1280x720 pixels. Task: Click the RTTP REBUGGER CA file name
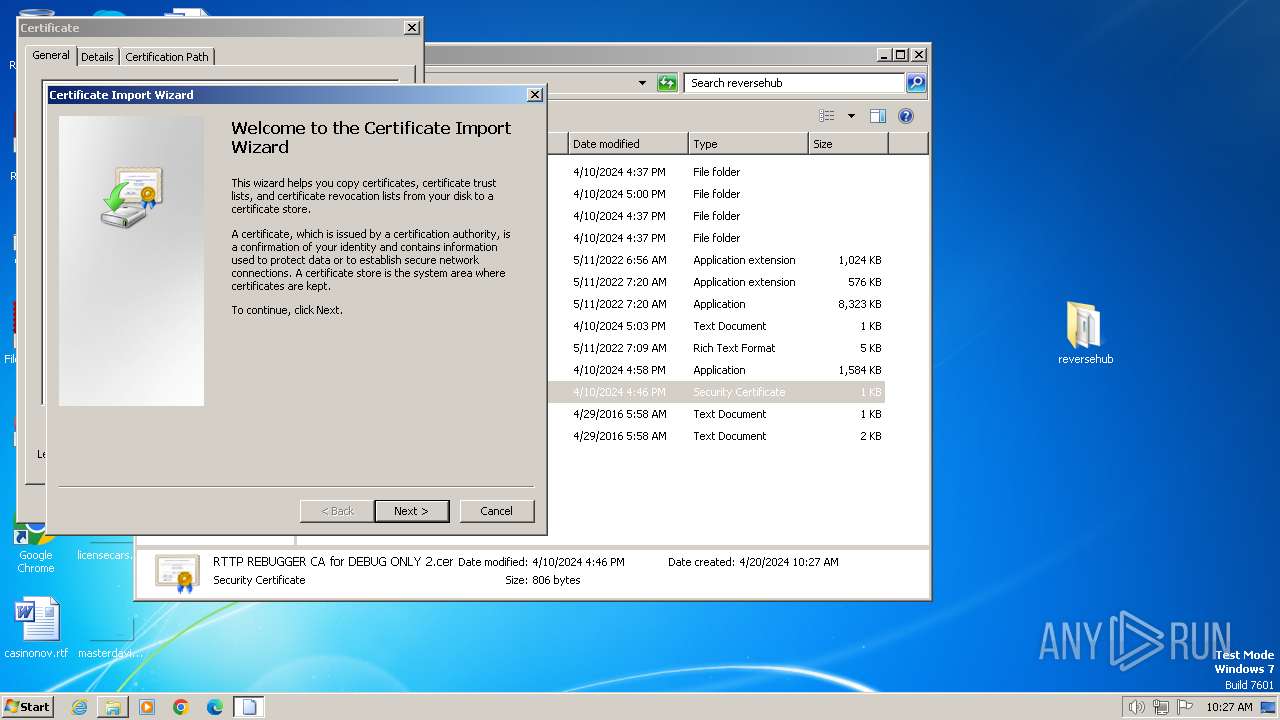[333, 562]
